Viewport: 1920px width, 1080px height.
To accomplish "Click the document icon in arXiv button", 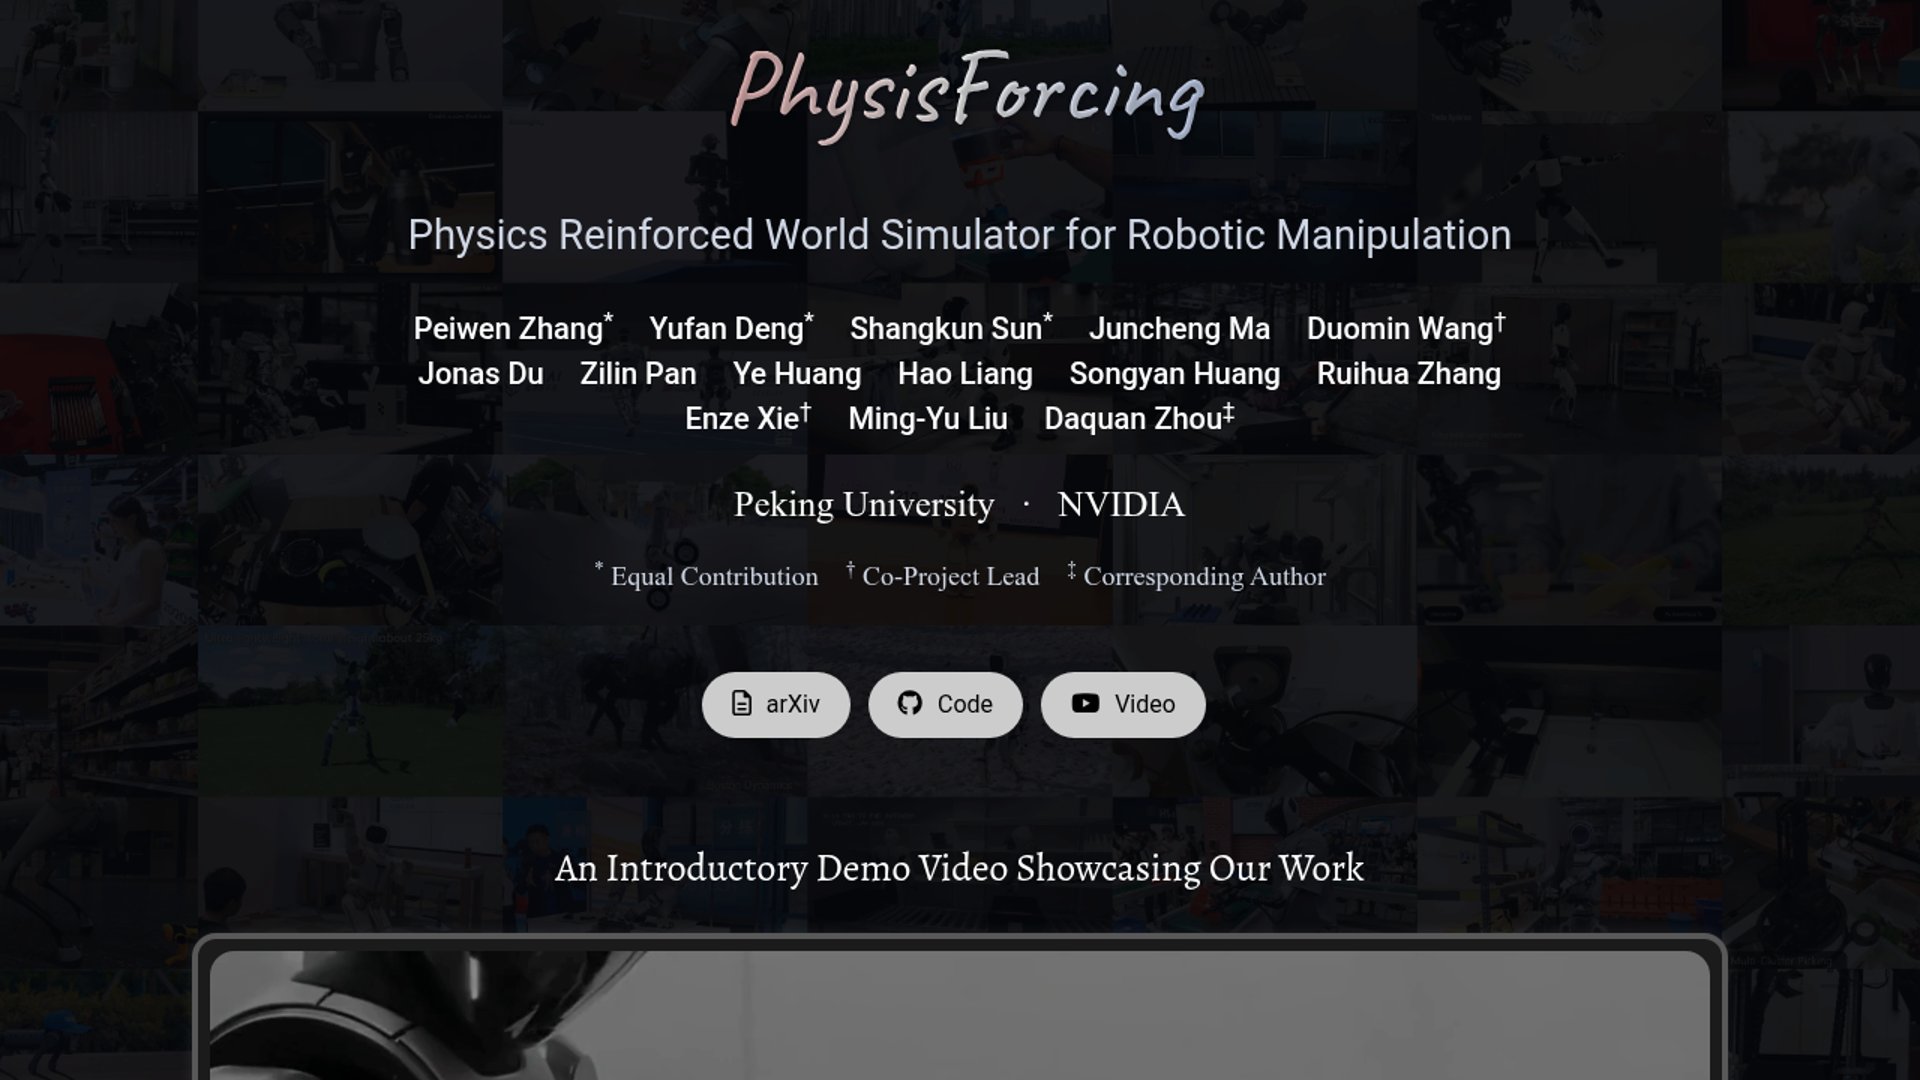I will pyautogui.click(x=741, y=704).
